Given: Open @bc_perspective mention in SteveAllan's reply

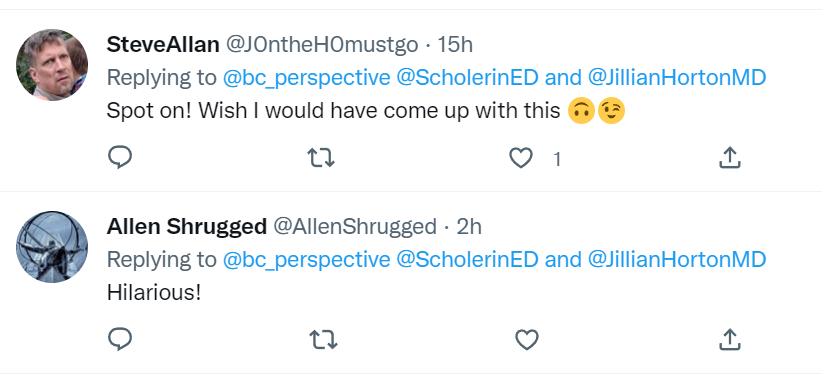Looking at the screenshot, I should 307,78.
